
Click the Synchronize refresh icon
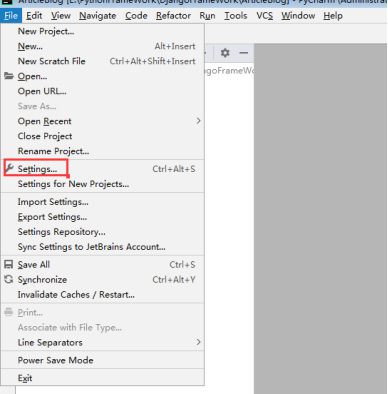[9, 279]
